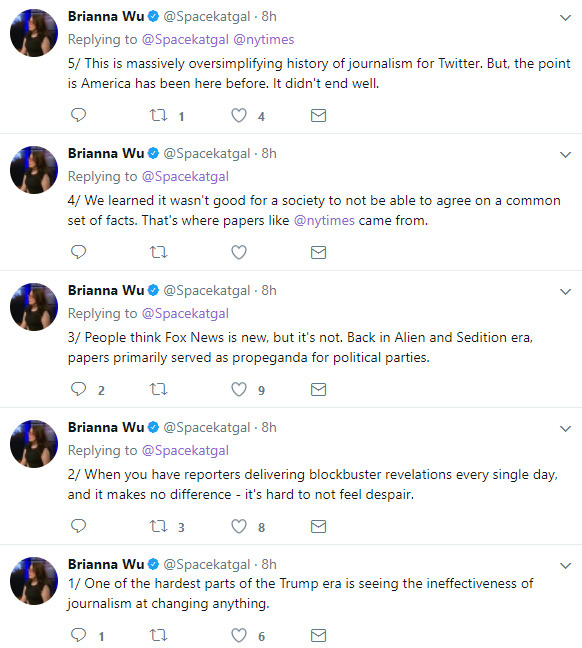Like the 2/ tweet about feeling despair
The width and height of the screenshot is (582, 648).
pos(239,526)
